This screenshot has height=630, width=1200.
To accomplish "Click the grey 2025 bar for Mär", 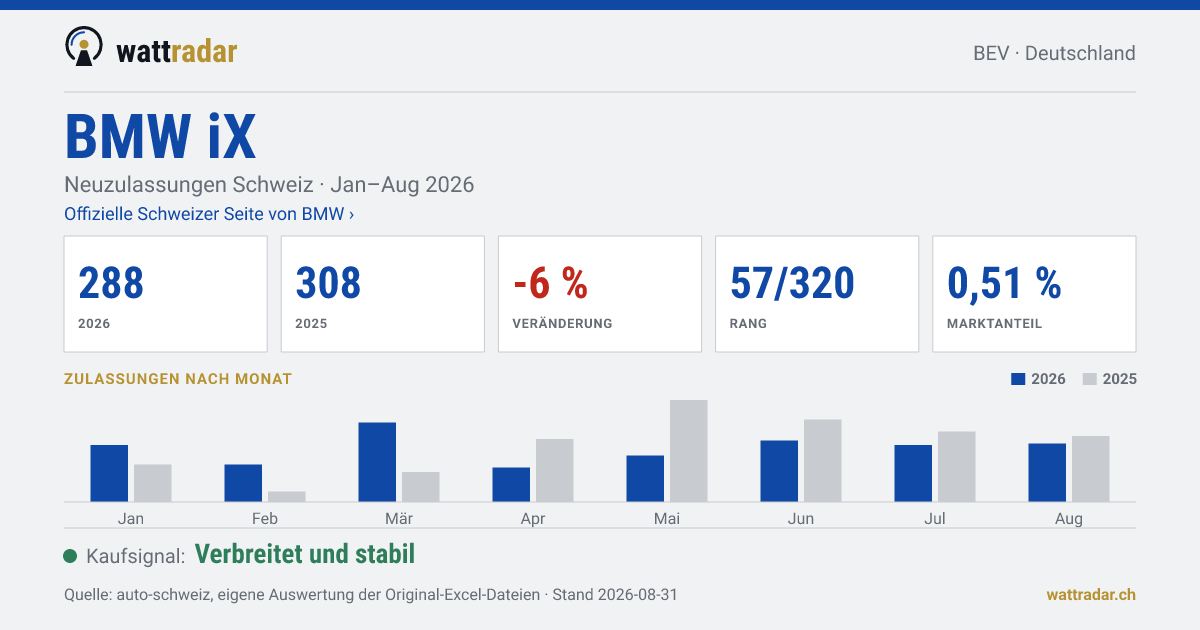I will pyautogui.click(x=421, y=487).
